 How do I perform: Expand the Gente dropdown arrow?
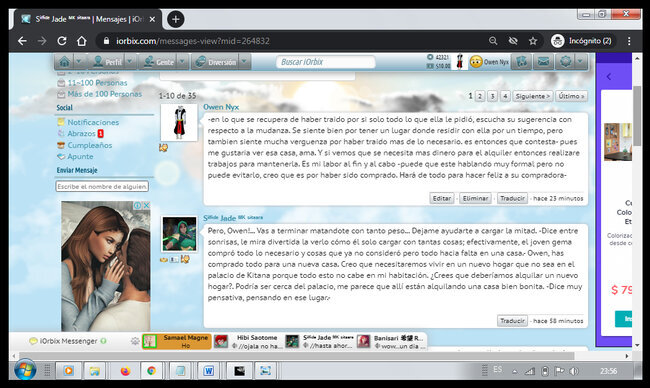pyautogui.click(x=182, y=62)
